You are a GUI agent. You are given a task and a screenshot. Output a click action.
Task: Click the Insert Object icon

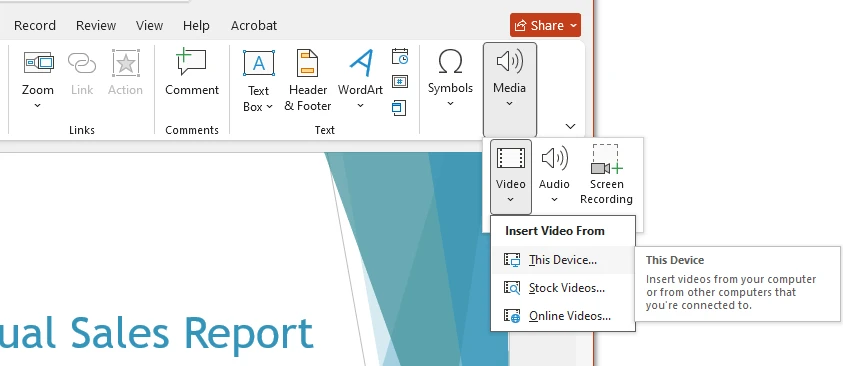point(399,107)
